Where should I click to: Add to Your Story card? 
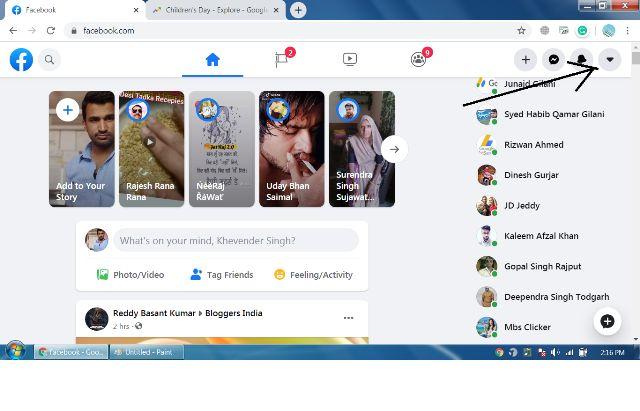pos(82,149)
